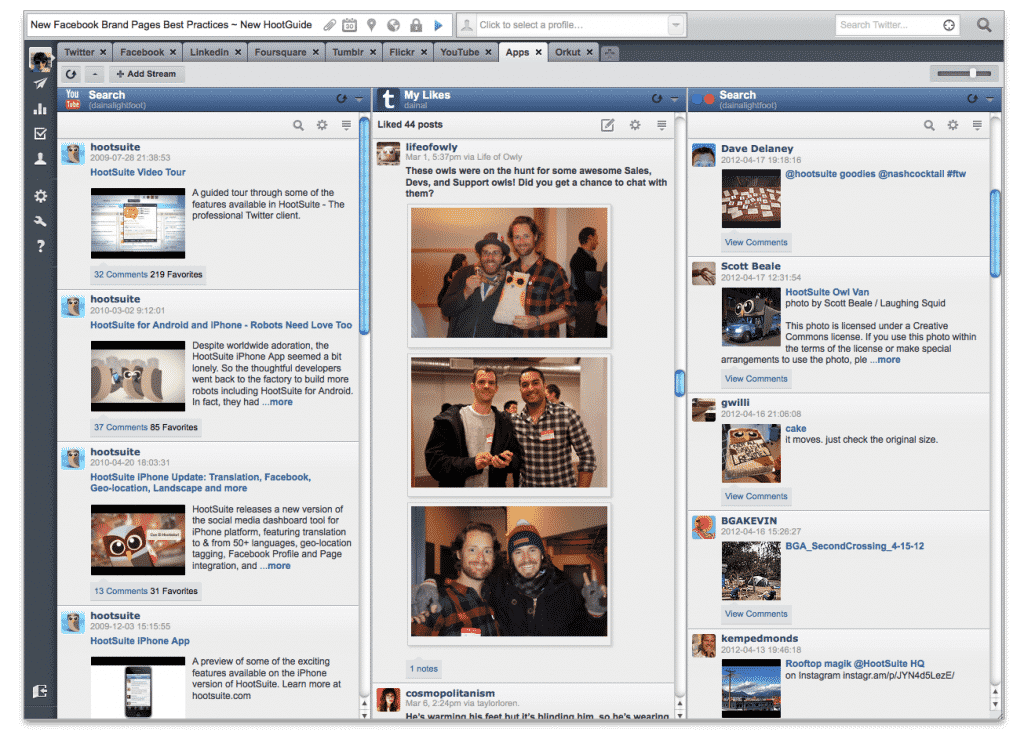This screenshot has width=1024, height=750.
Task: Click Flickr Search stream scrollbar handle
Action: tap(995, 233)
